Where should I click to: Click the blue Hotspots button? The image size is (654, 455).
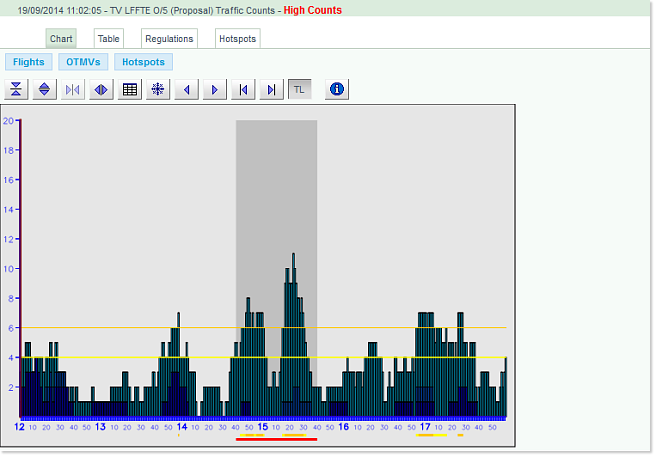pos(143,62)
